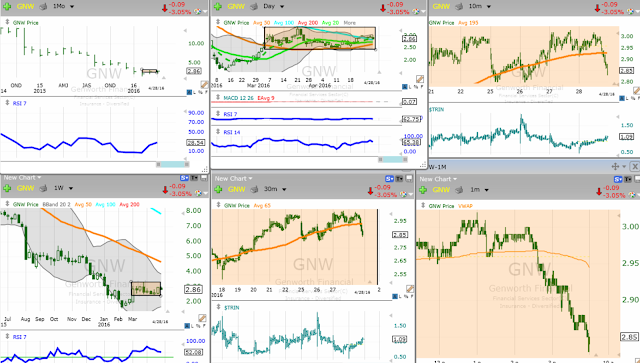Screen dimensions: 640x363
Task: Open drawing tools pencil on Day chart
Action: pyautogui.click(x=420, y=79)
